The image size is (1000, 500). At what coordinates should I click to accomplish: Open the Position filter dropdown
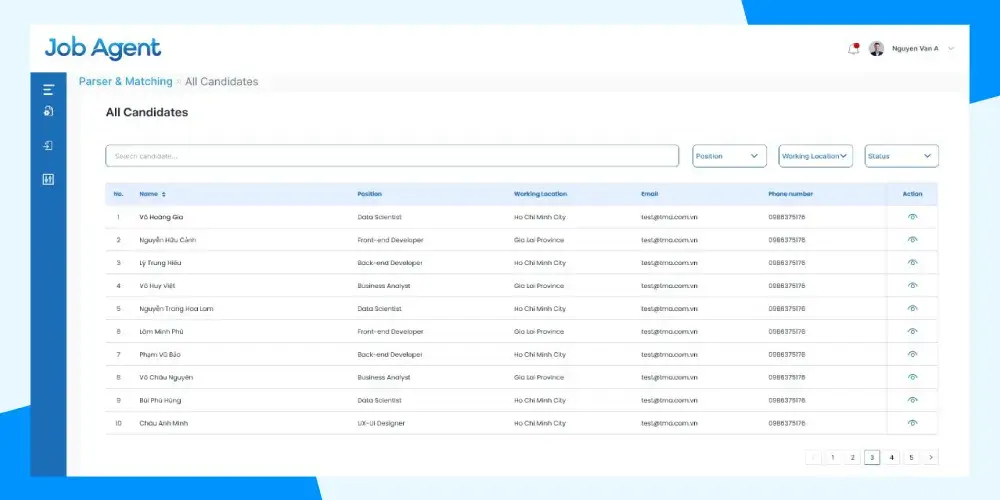pos(730,156)
